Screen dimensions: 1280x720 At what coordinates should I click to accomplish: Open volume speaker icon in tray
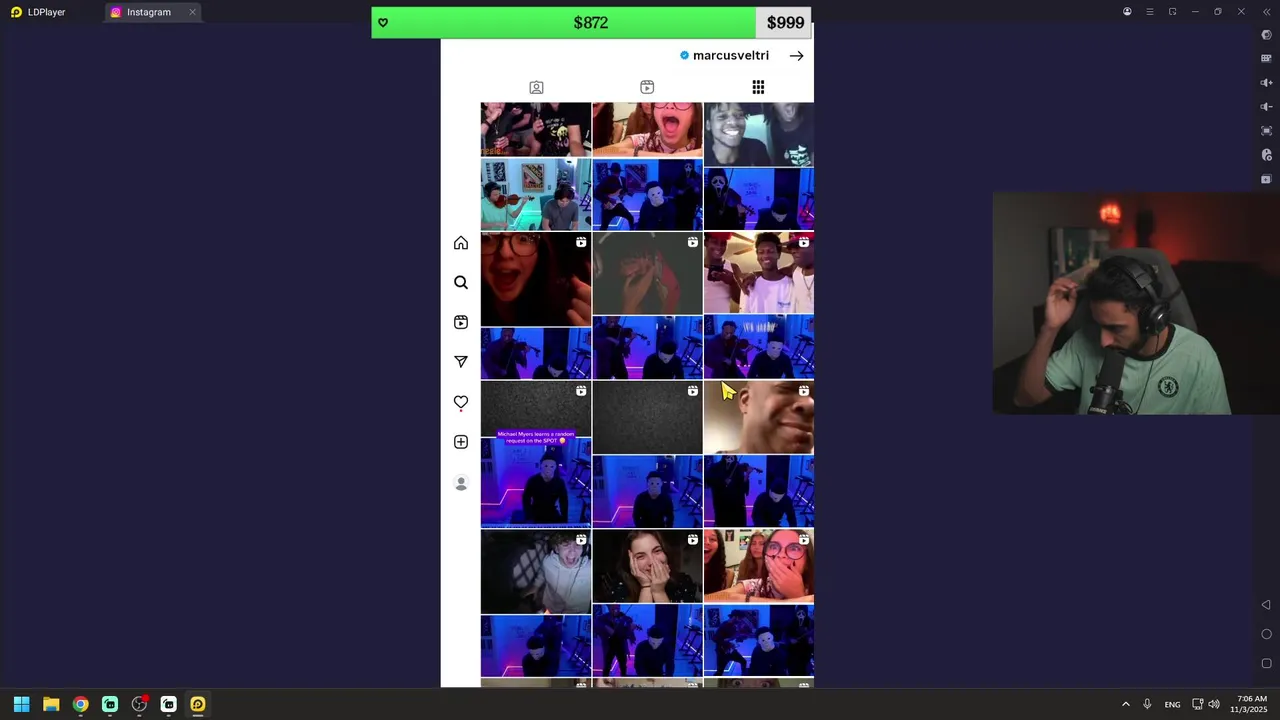(1214, 704)
